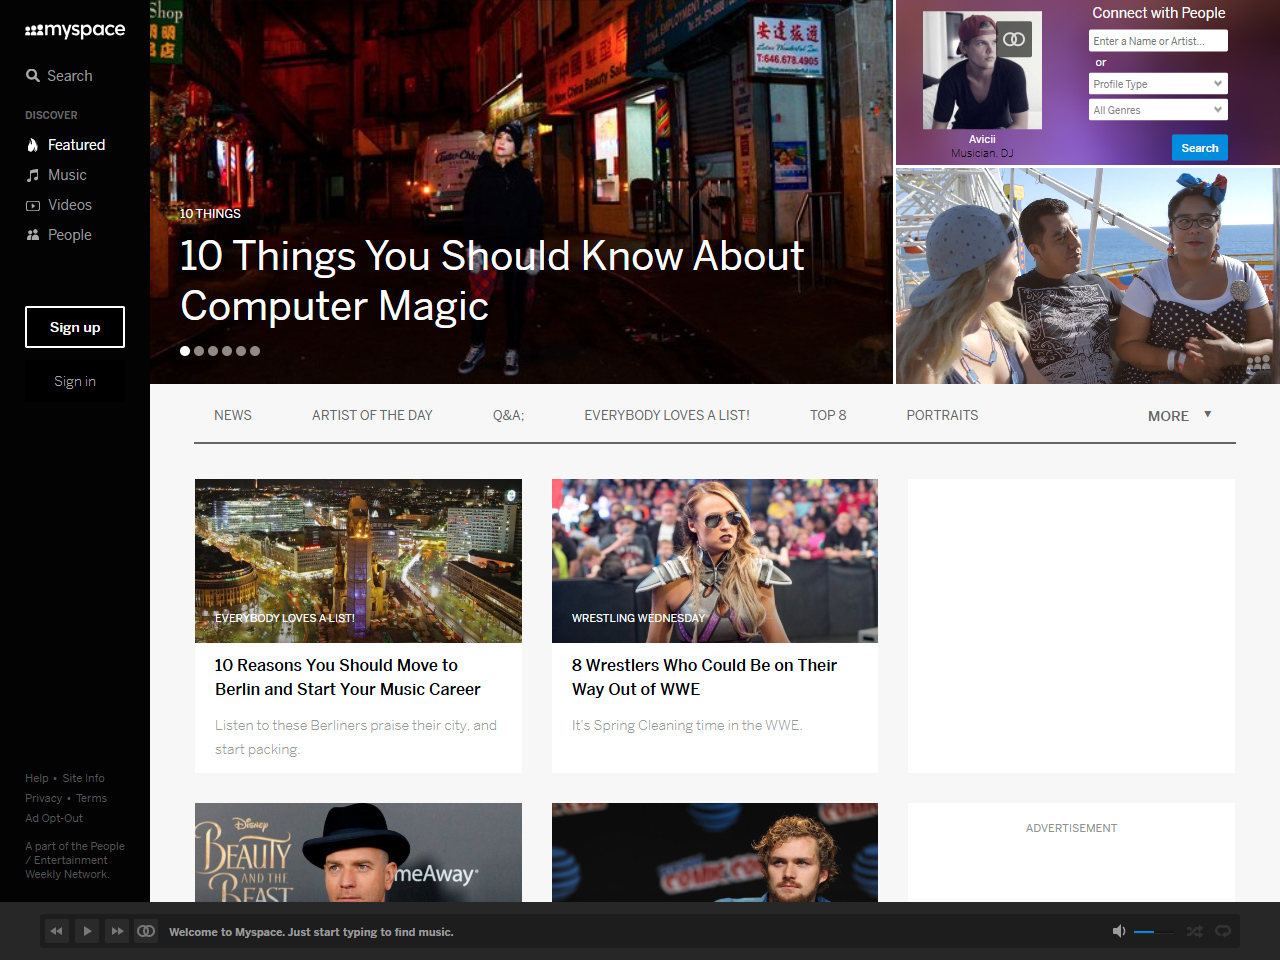Image resolution: width=1280 pixels, height=960 pixels.
Task: Open the Computer Magic headline
Action: [492, 281]
